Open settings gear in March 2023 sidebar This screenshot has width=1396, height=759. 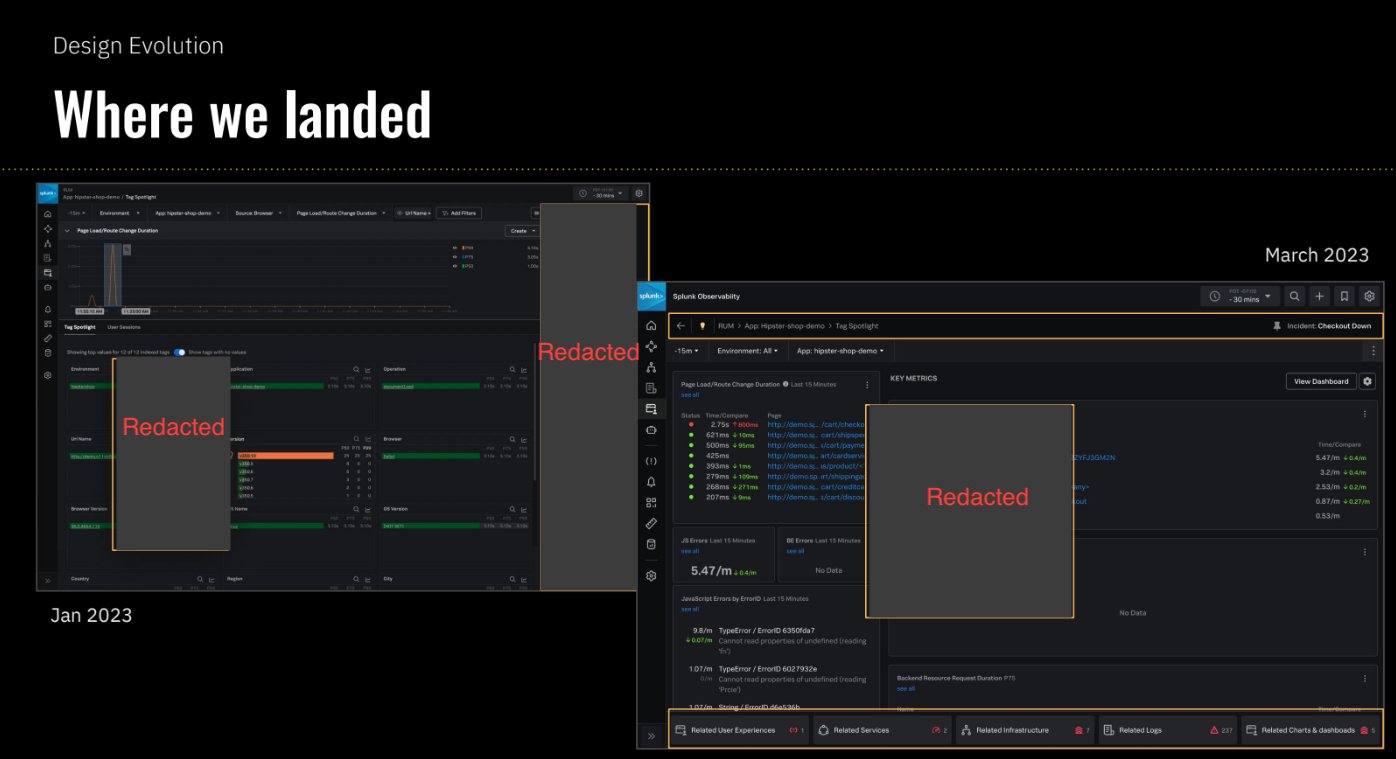point(651,576)
